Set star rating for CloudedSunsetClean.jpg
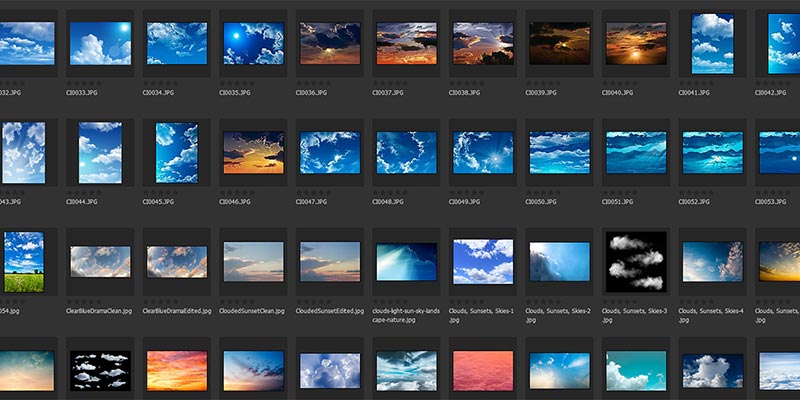The height and width of the screenshot is (400, 800). pos(237,302)
